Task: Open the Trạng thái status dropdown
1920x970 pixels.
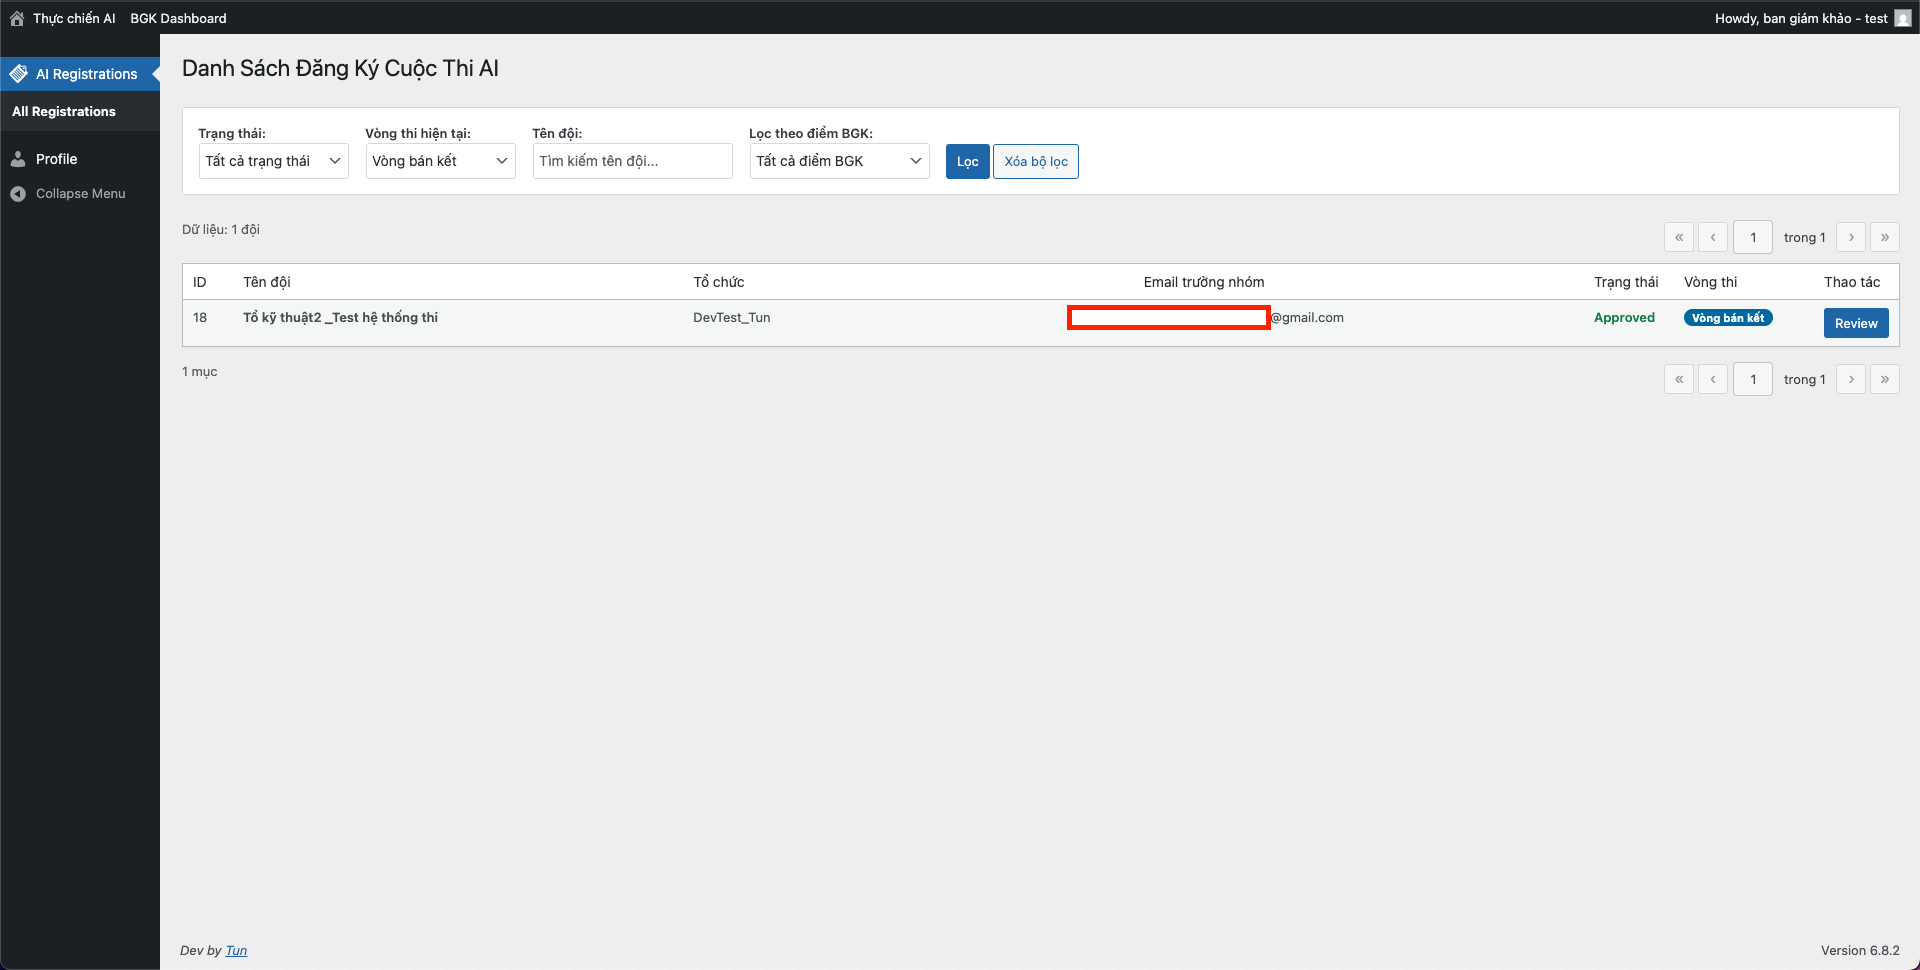Action: 273,161
